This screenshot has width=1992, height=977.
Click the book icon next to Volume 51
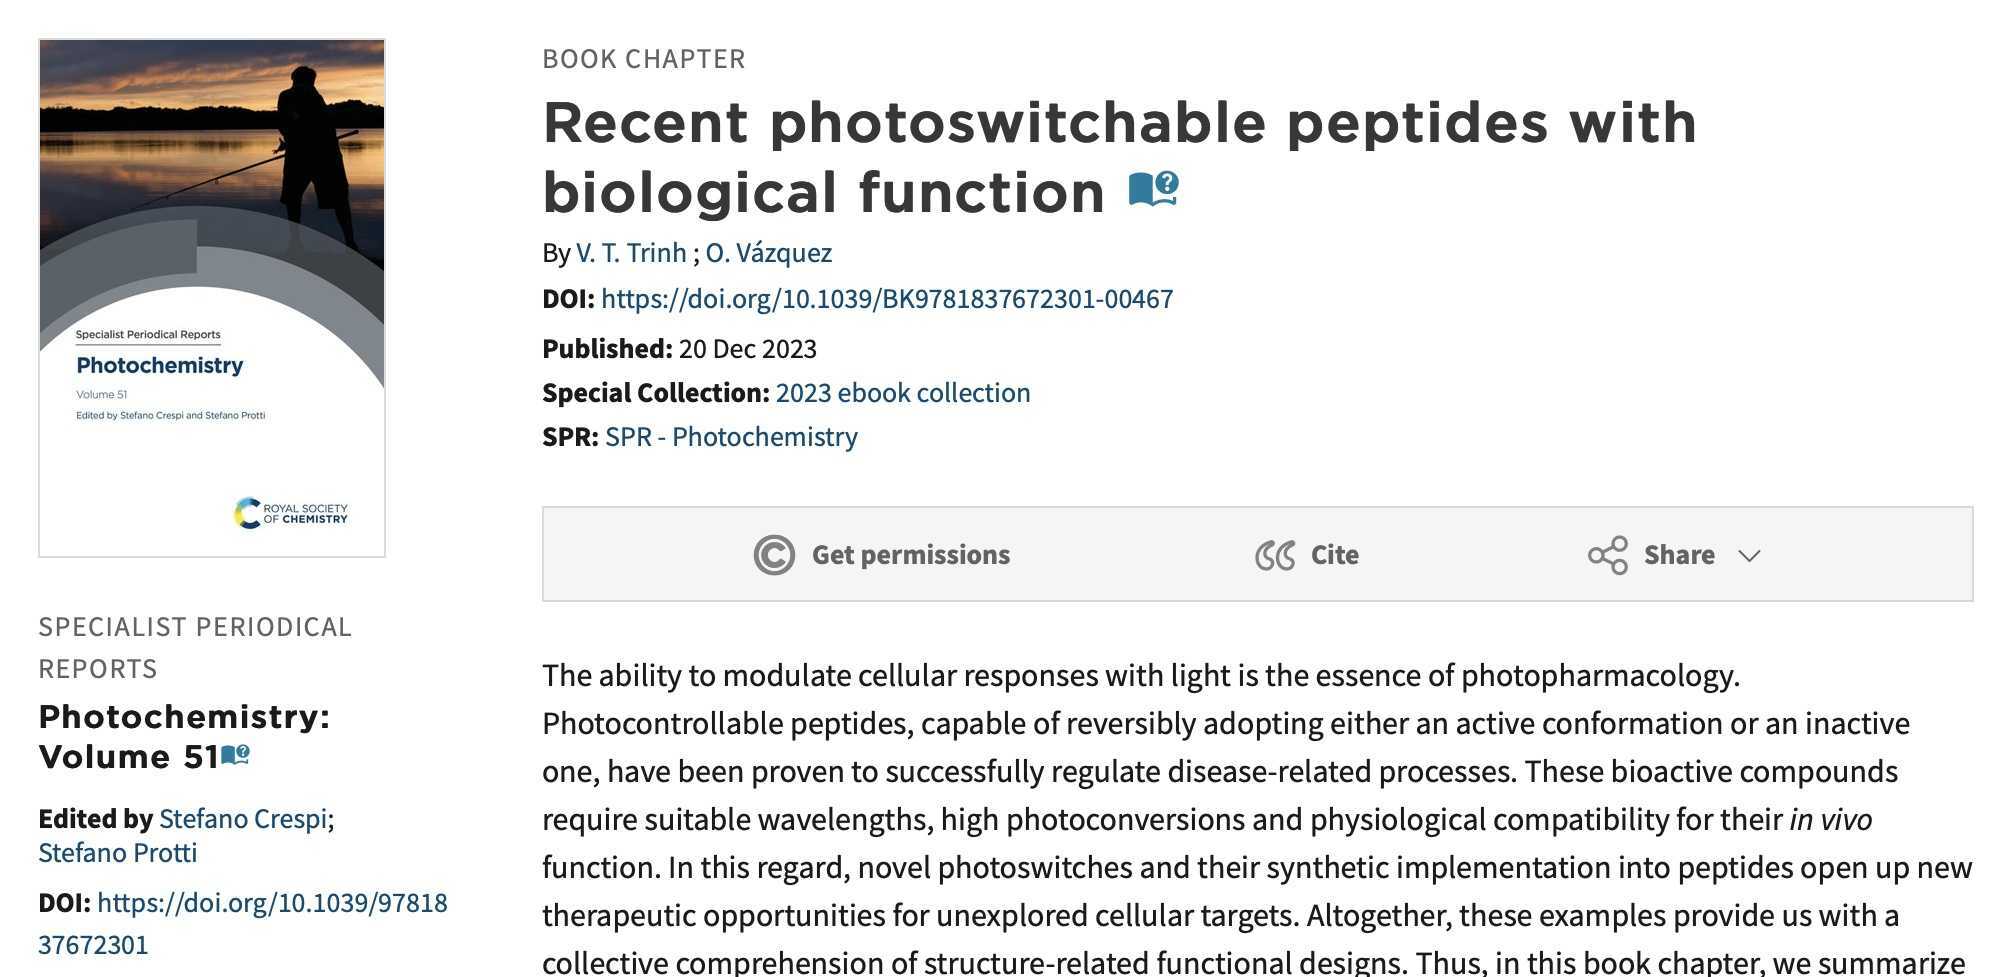click(237, 757)
